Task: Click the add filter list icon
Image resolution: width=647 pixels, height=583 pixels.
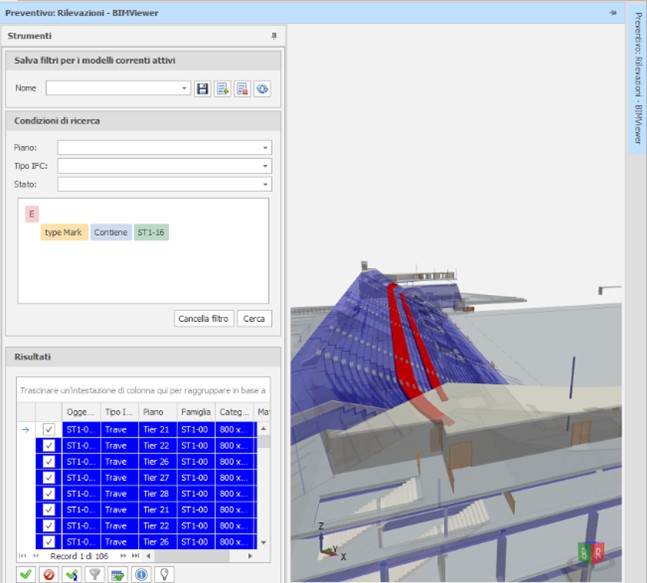Action: (x=222, y=89)
